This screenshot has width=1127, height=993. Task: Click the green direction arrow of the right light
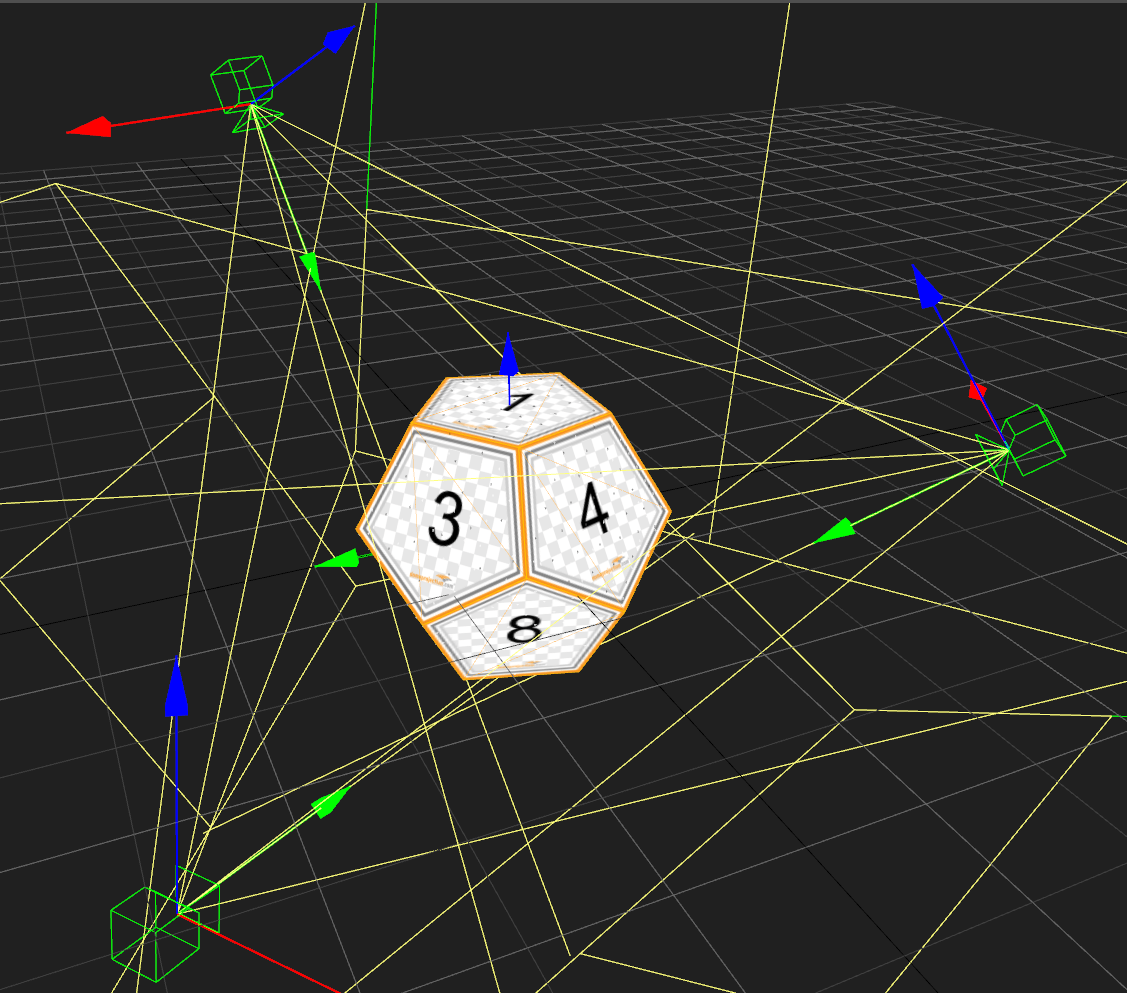834,532
